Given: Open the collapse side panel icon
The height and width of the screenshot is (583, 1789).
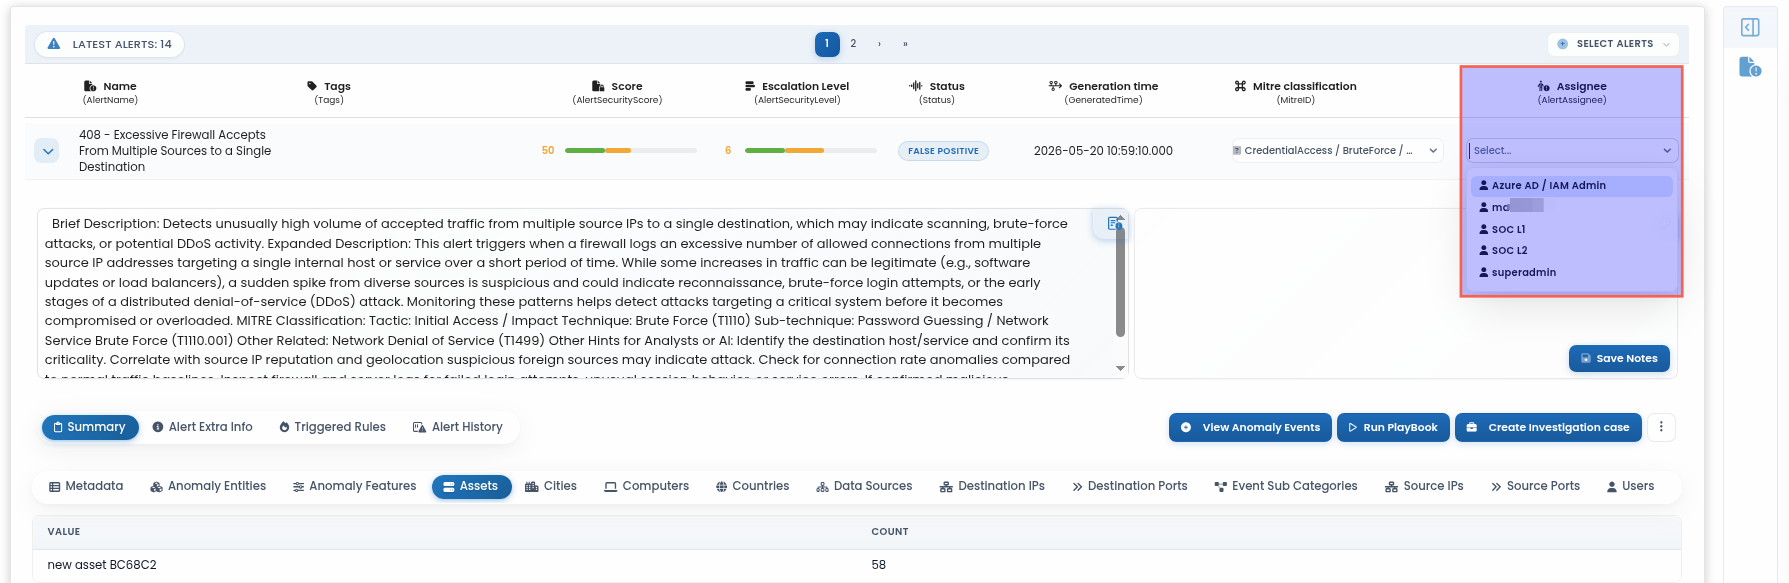Looking at the screenshot, I should 1750,27.
